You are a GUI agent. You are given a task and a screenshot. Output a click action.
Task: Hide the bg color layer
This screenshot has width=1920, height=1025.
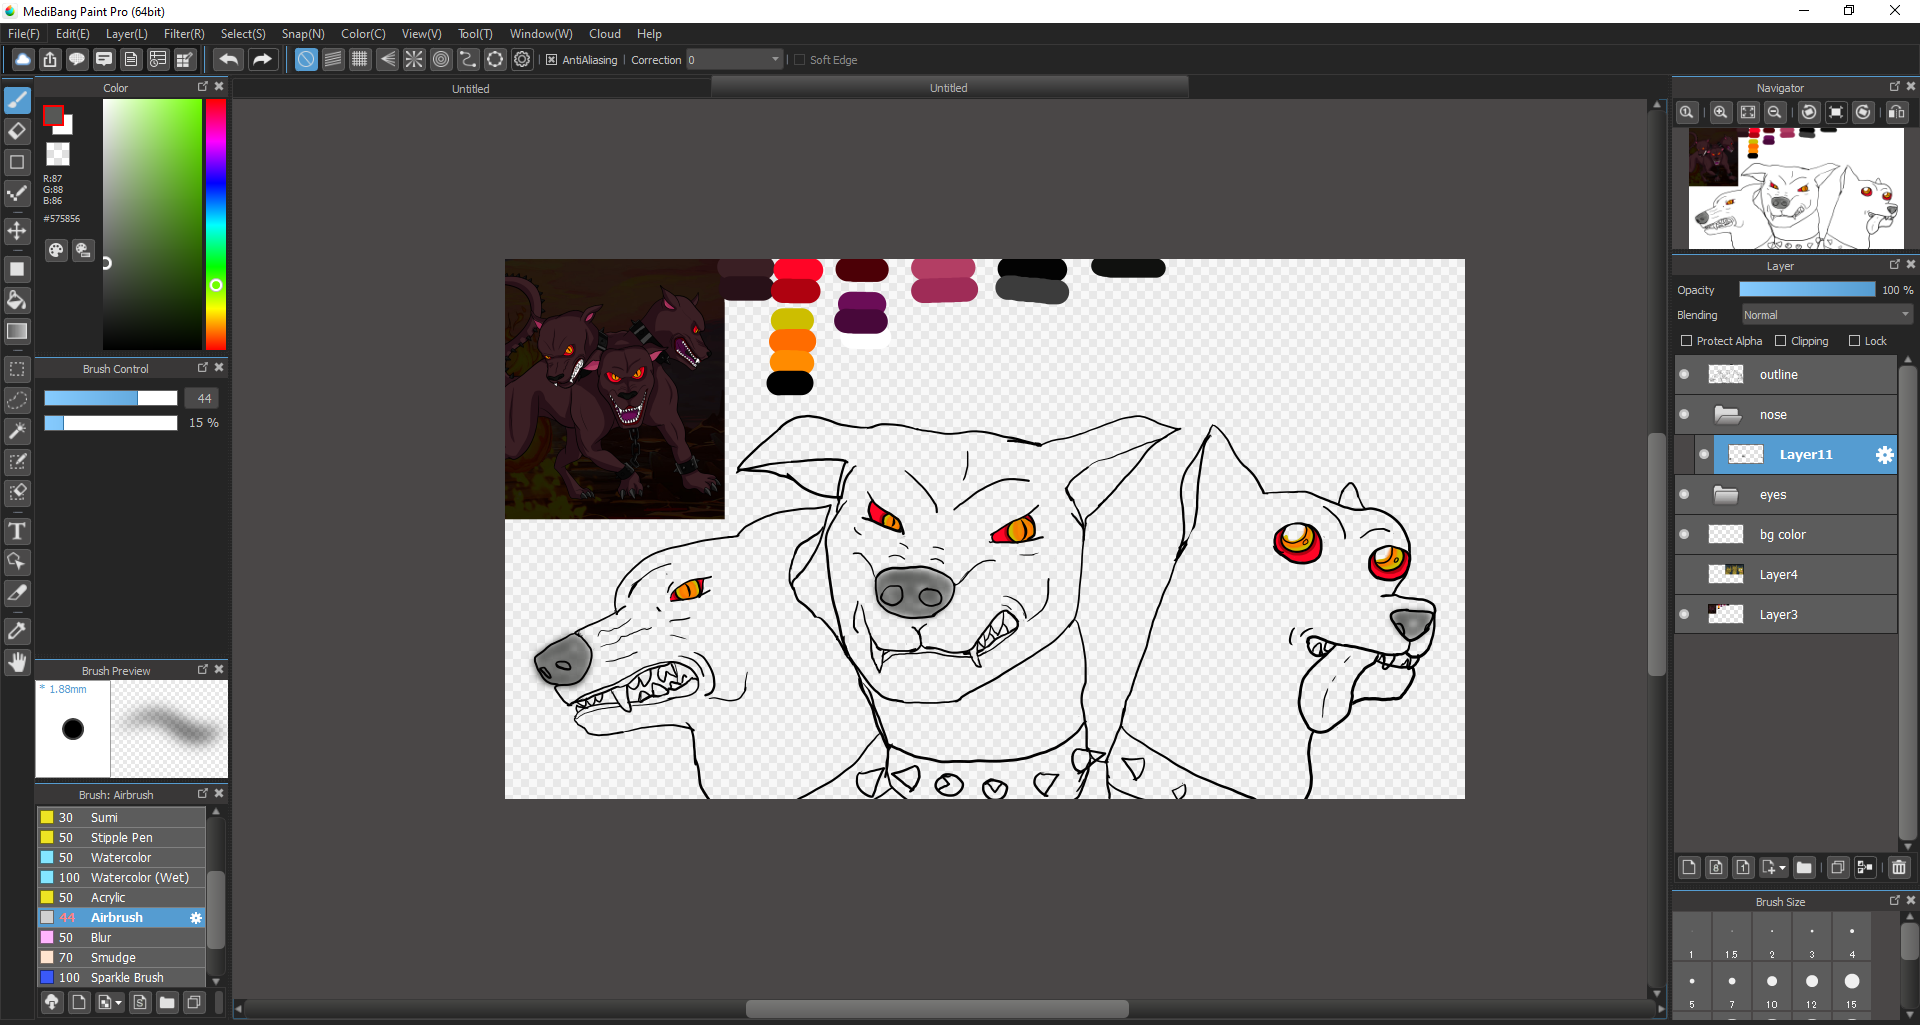(x=1684, y=535)
